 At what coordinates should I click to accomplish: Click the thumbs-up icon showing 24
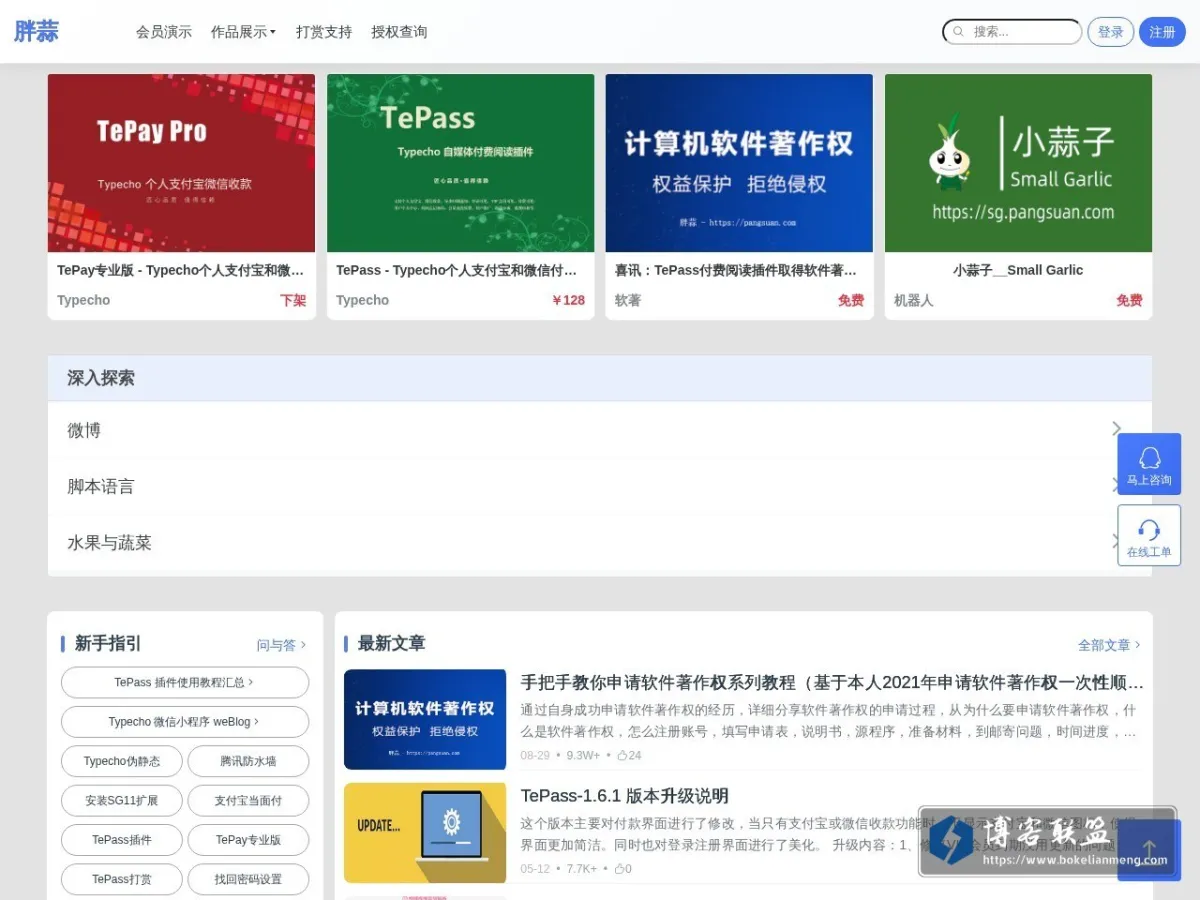click(622, 755)
